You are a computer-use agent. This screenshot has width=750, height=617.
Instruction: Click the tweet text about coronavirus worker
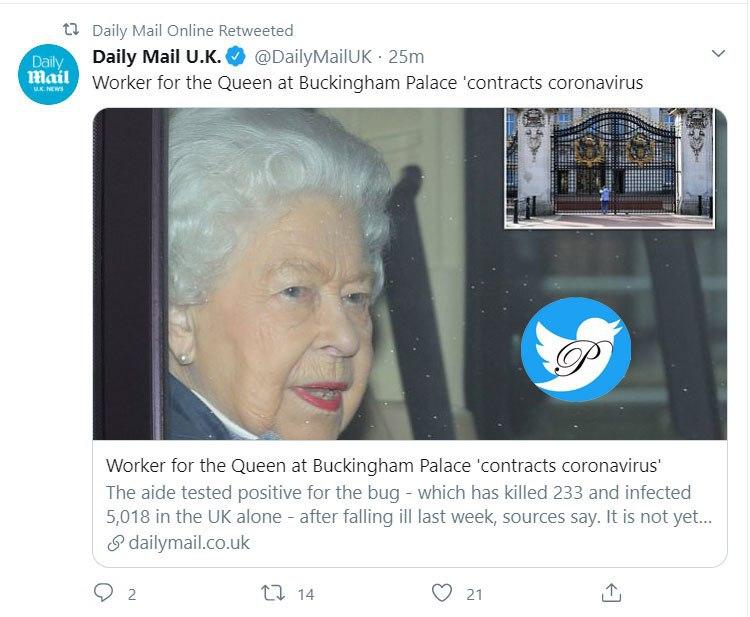[x=367, y=82]
